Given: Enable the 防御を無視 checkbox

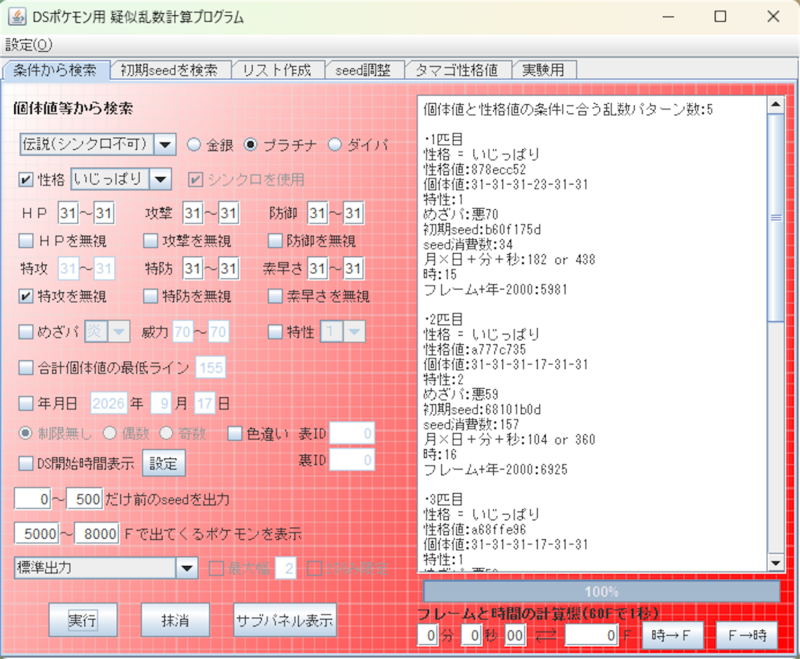Looking at the screenshot, I should [x=275, y=241].
